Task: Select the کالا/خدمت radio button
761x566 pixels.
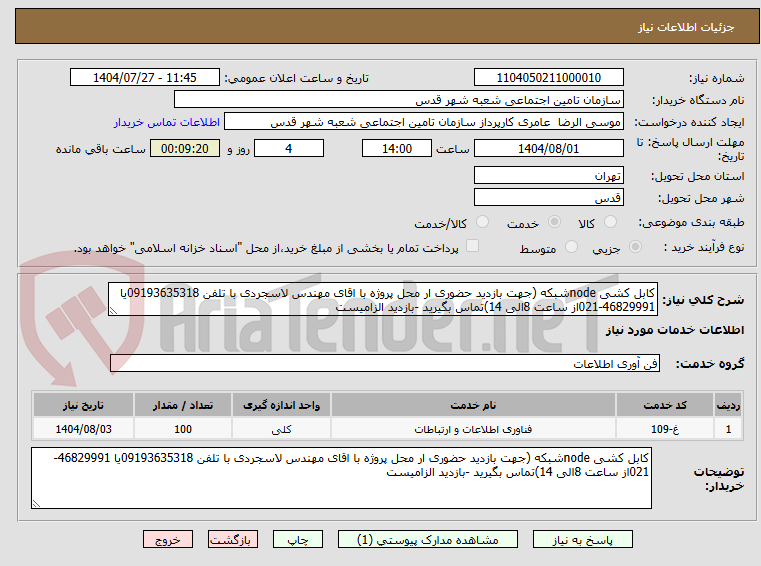Action: click(482, 222)
